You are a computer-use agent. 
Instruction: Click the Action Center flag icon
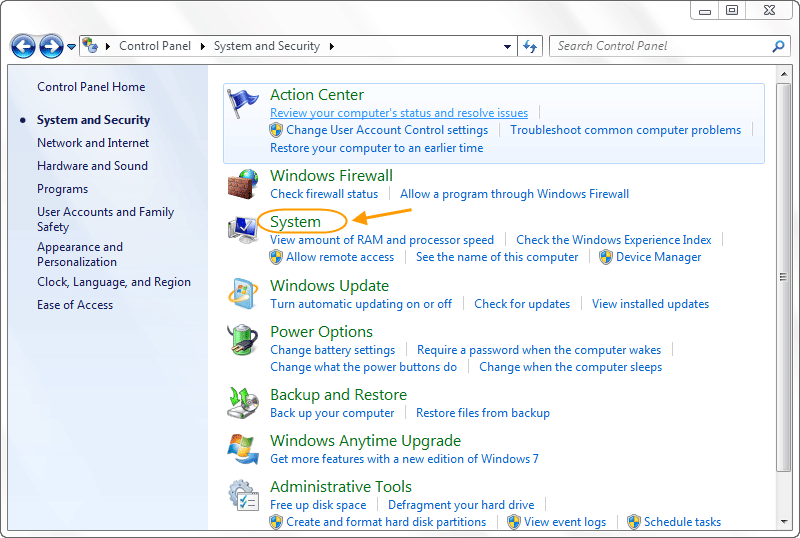point(243,103)
